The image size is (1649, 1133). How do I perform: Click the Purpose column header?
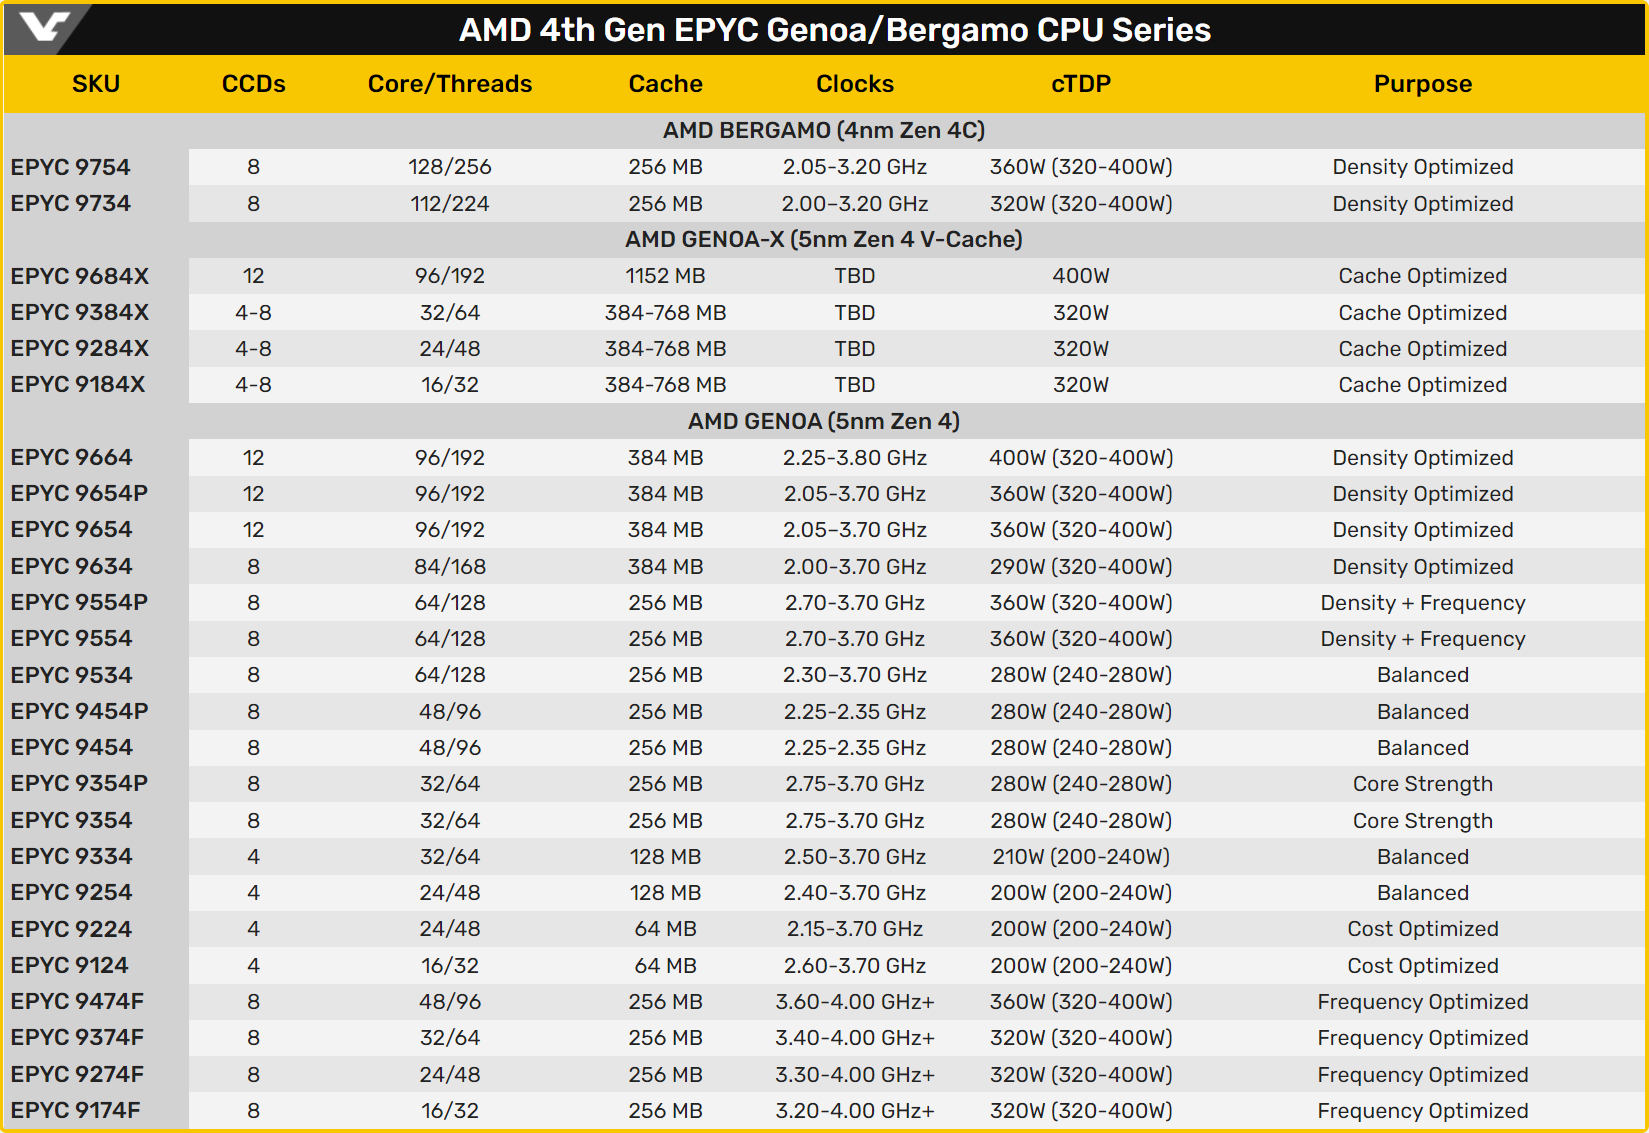coord(1423,84)
